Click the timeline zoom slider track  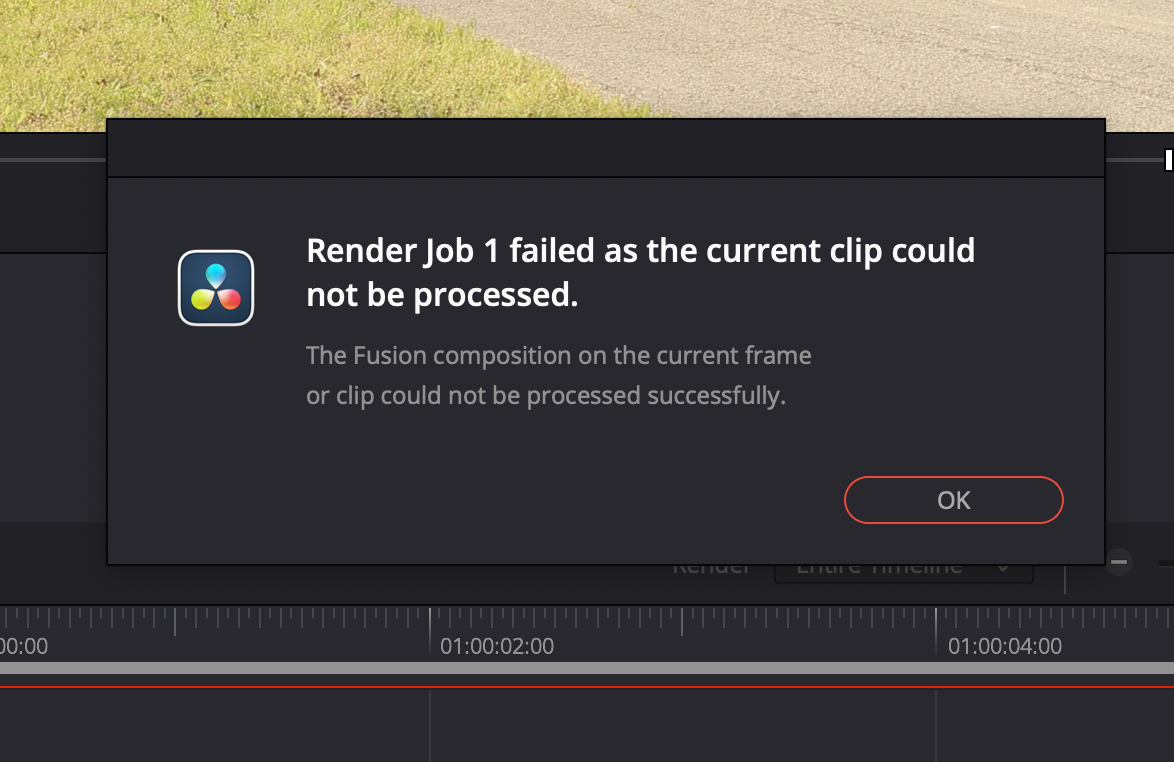(x=1166, y=562)
